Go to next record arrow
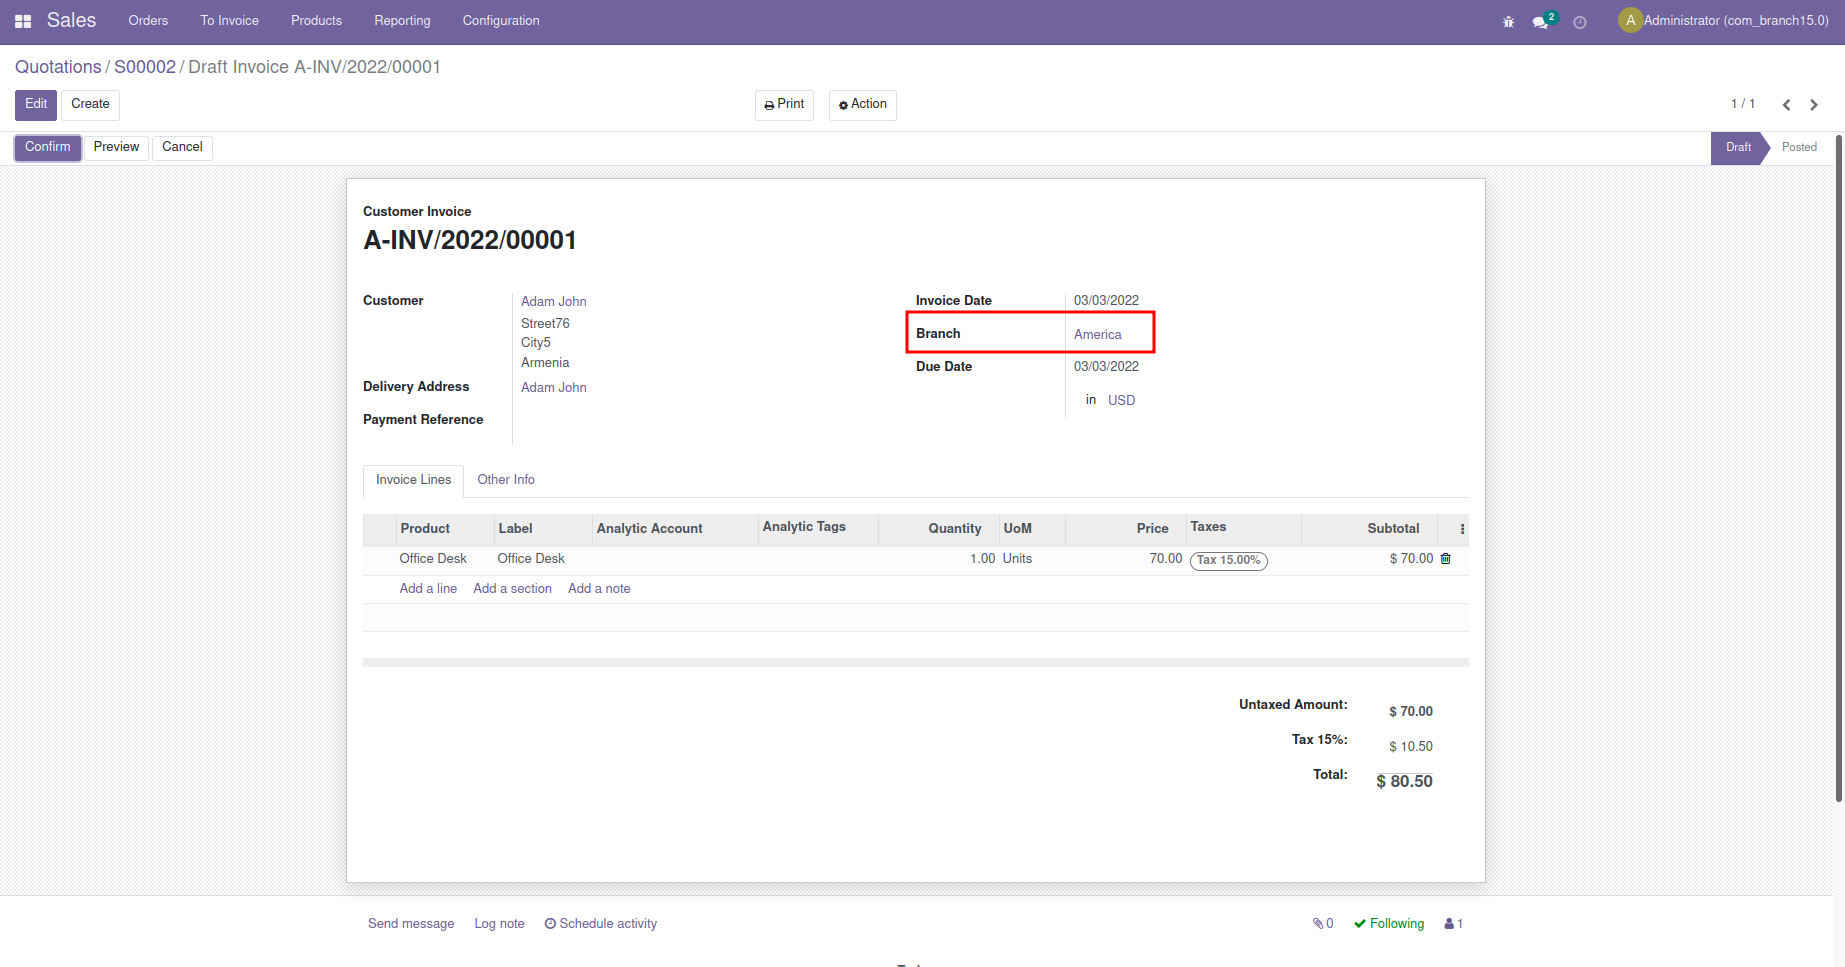This screenshot has width=1845, height=967. (1814, 105)
